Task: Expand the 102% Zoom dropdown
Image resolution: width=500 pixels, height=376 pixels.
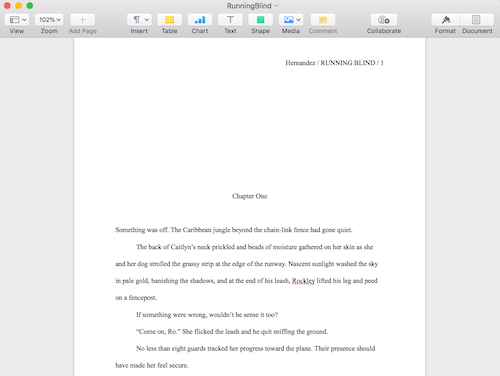Action: pyautogui.click(x=49, y=20)
